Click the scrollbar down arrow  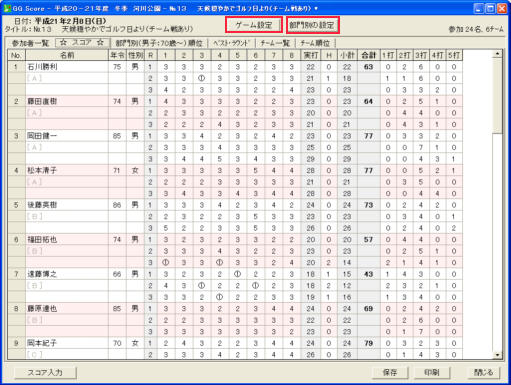(x=497, y=355)
